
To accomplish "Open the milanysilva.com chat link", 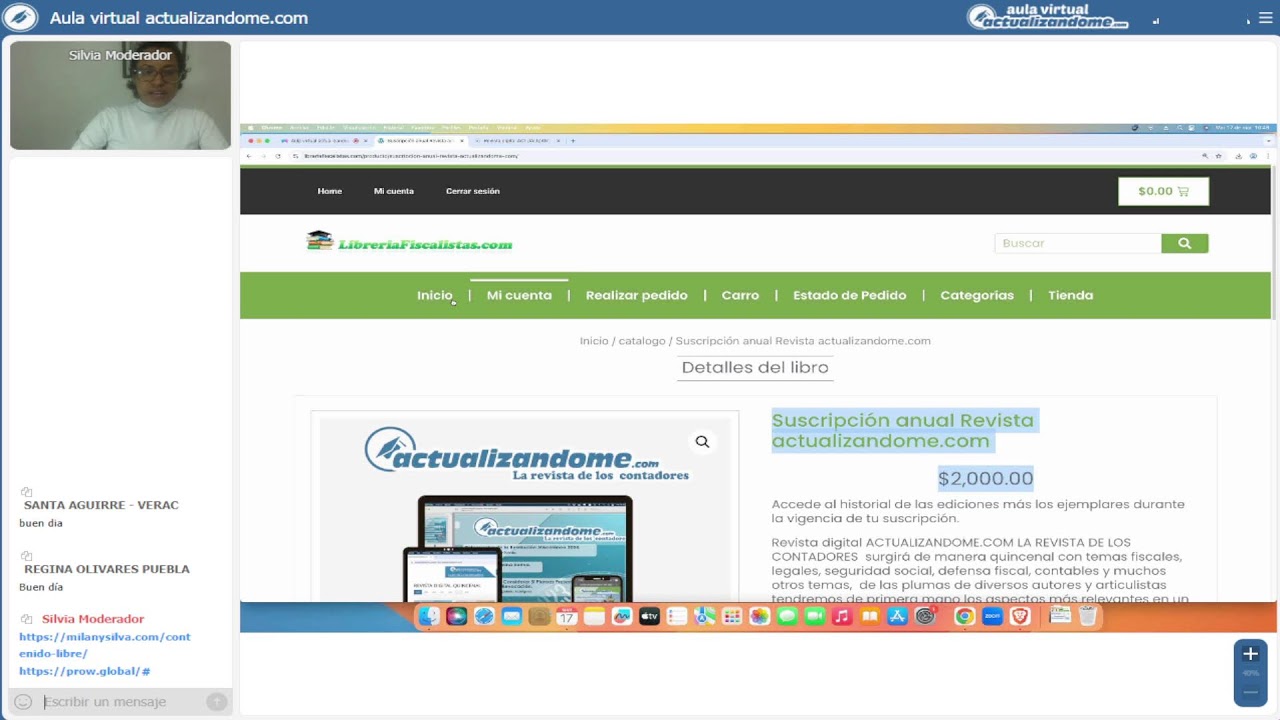I will (104, 645).
